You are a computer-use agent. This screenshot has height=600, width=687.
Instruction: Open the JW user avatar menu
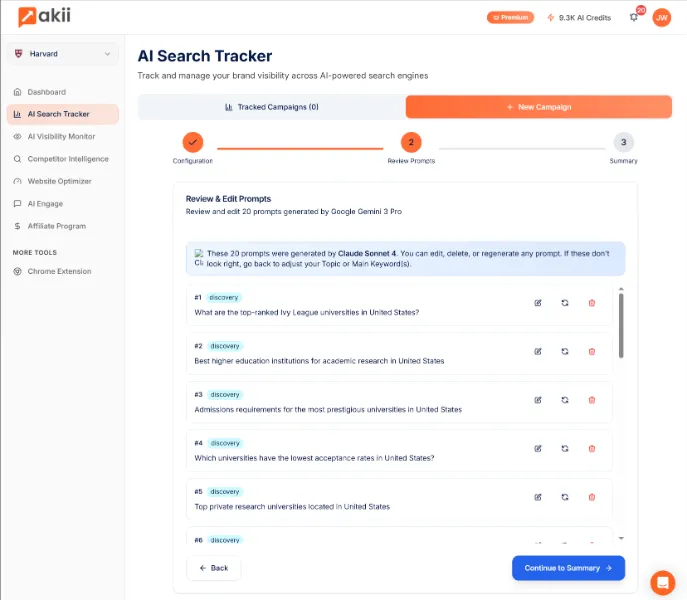point(662,18)
